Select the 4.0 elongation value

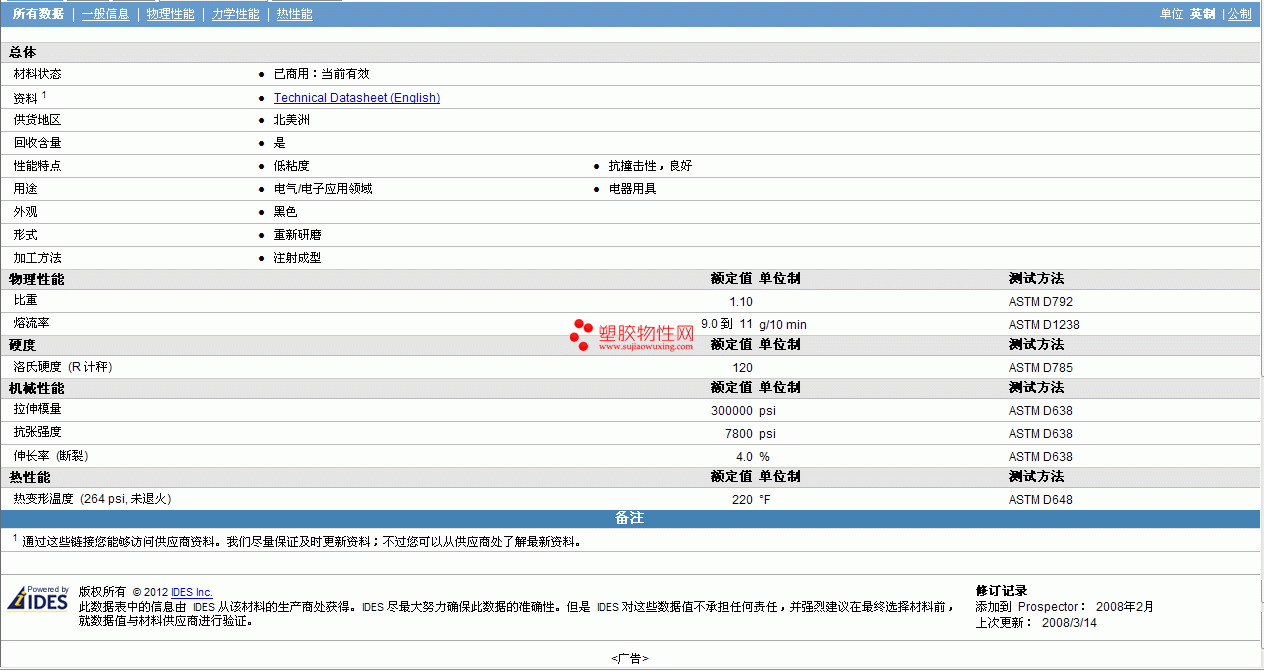[744, 457]
